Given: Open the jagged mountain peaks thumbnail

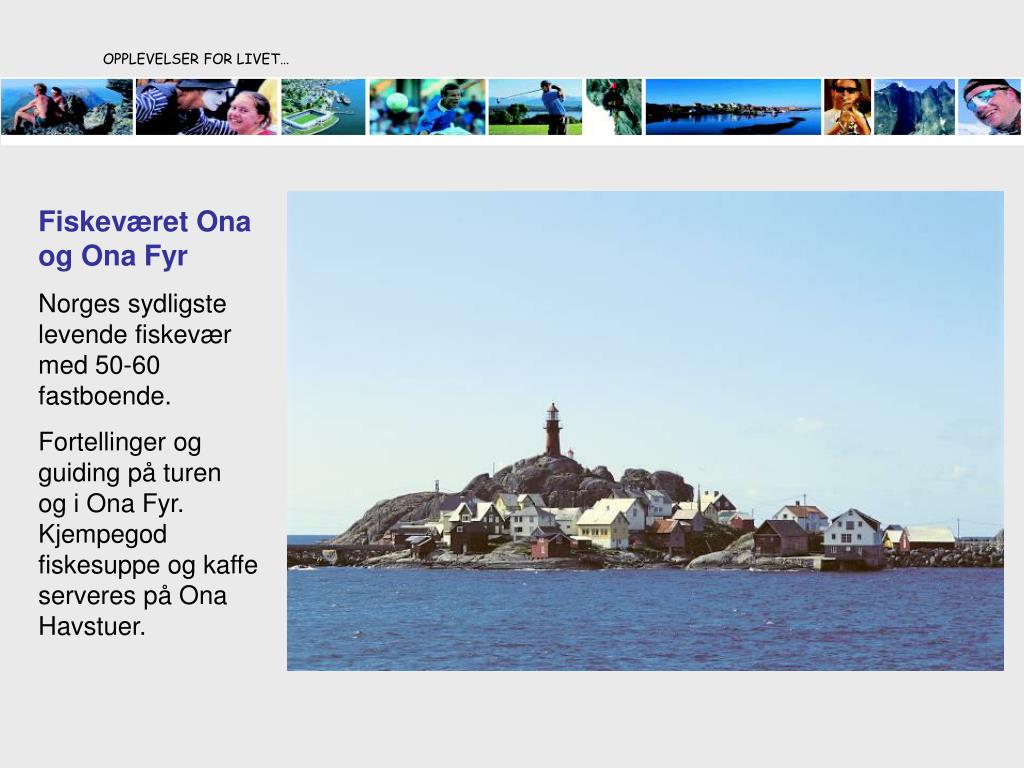Looking at the screenshot, I should pos(914,107).
